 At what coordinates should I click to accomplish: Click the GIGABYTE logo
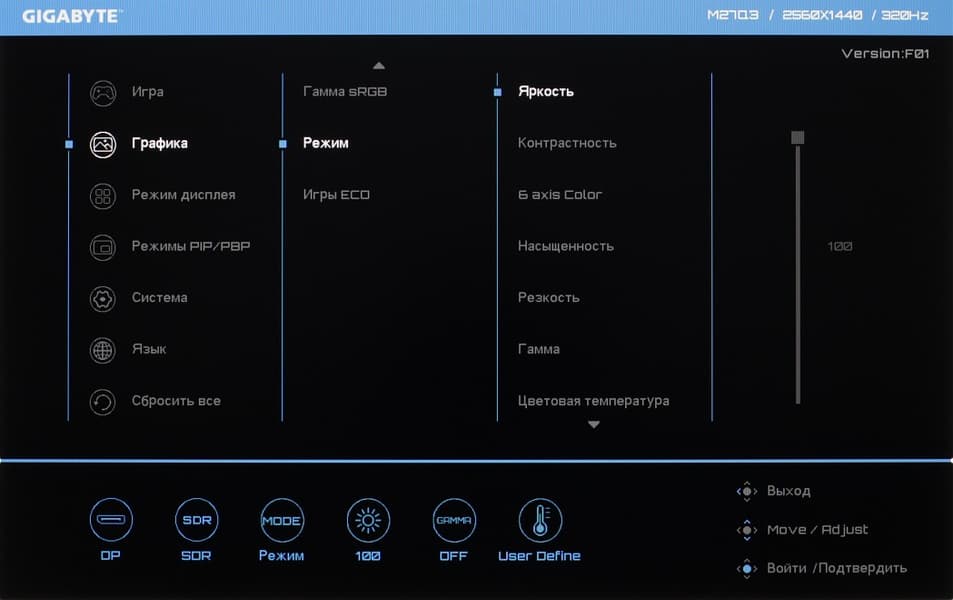tap(72, 16)
